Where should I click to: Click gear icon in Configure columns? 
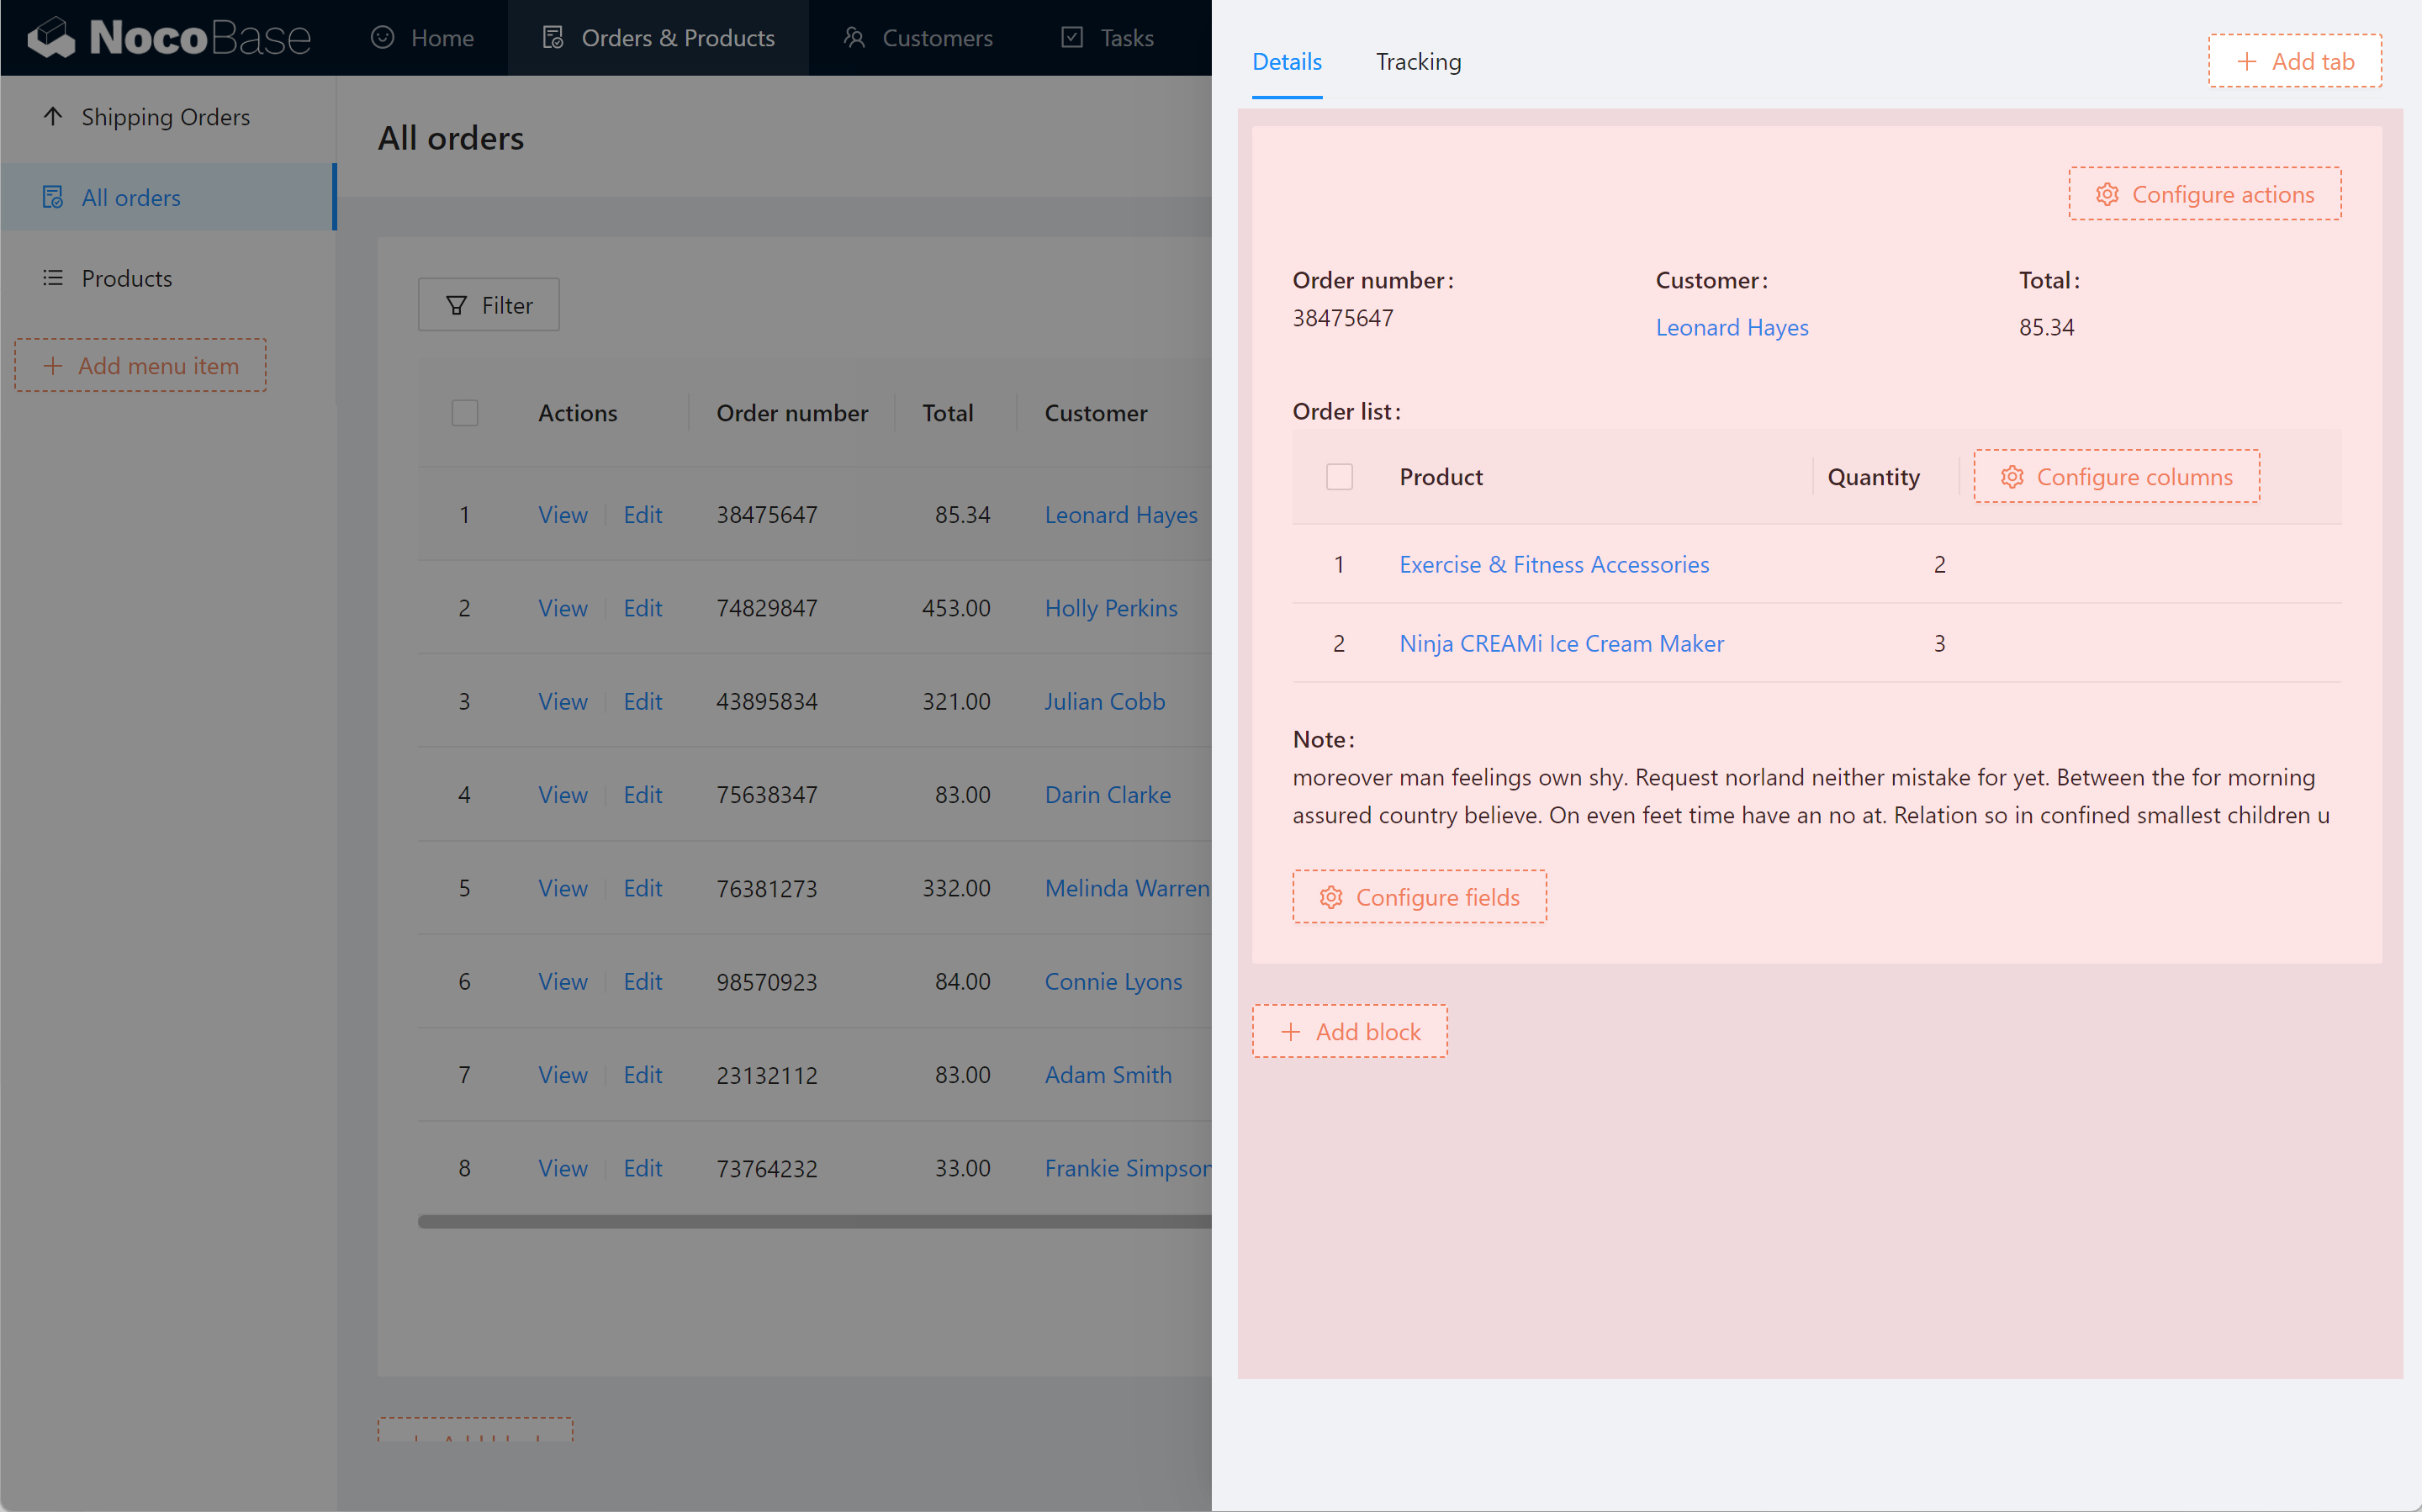coord(2011,477)
